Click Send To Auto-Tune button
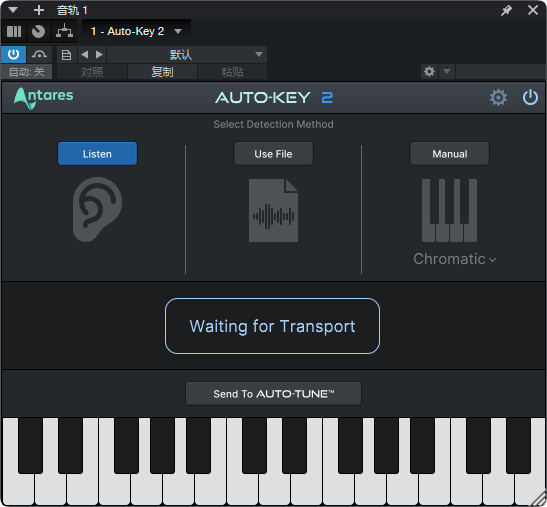547x507 pixels. click(x=273, y=394)
